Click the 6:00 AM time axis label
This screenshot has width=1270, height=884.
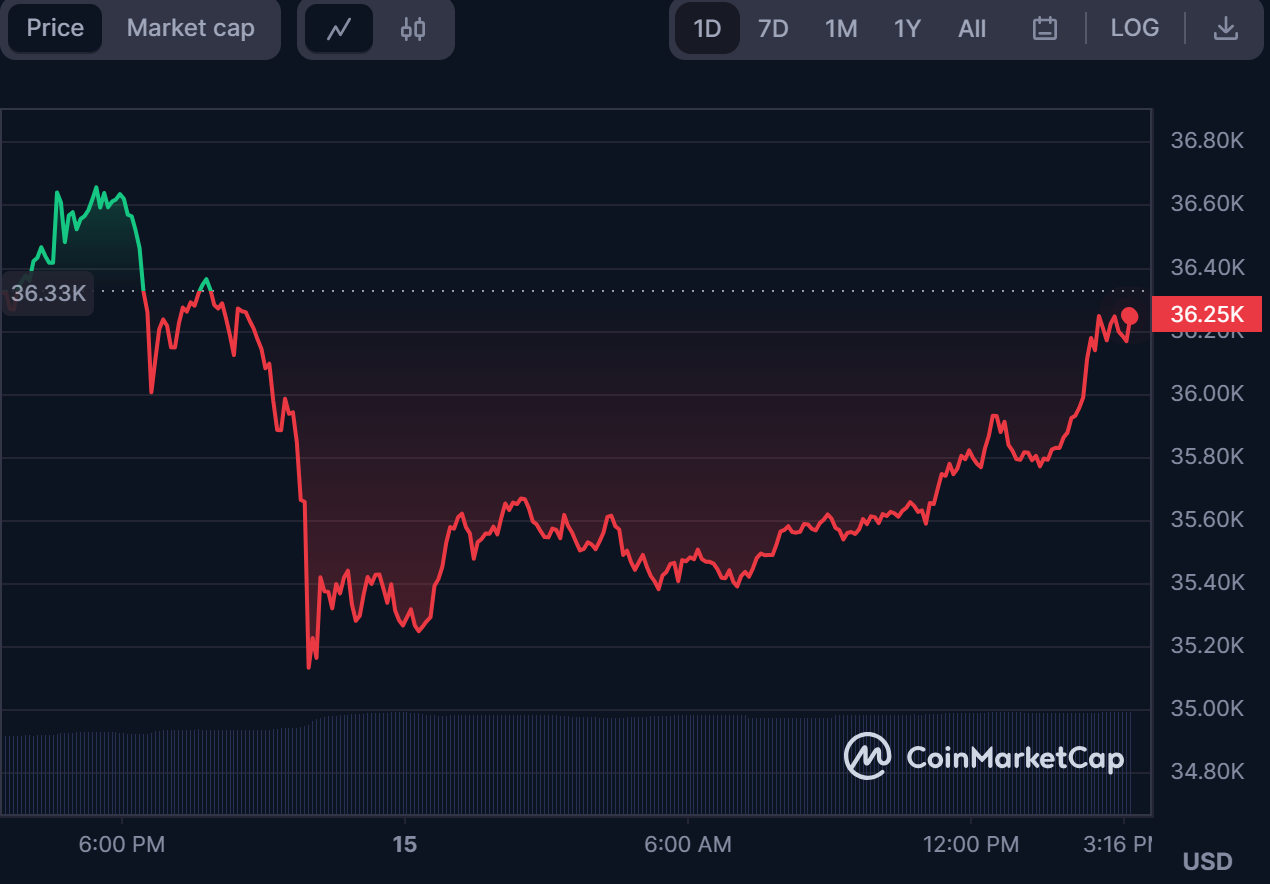pos(688,845)
